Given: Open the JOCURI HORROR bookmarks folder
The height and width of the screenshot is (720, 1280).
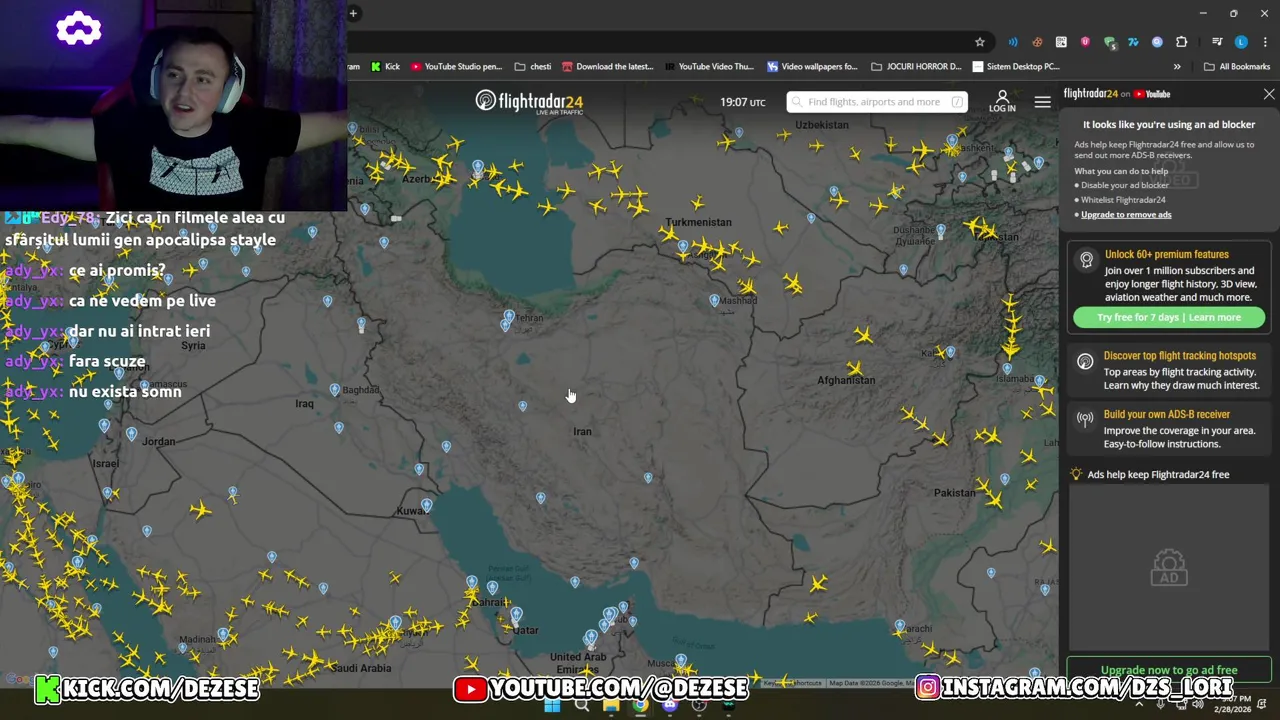Looking at the screenshot, I should click(916, 67).
